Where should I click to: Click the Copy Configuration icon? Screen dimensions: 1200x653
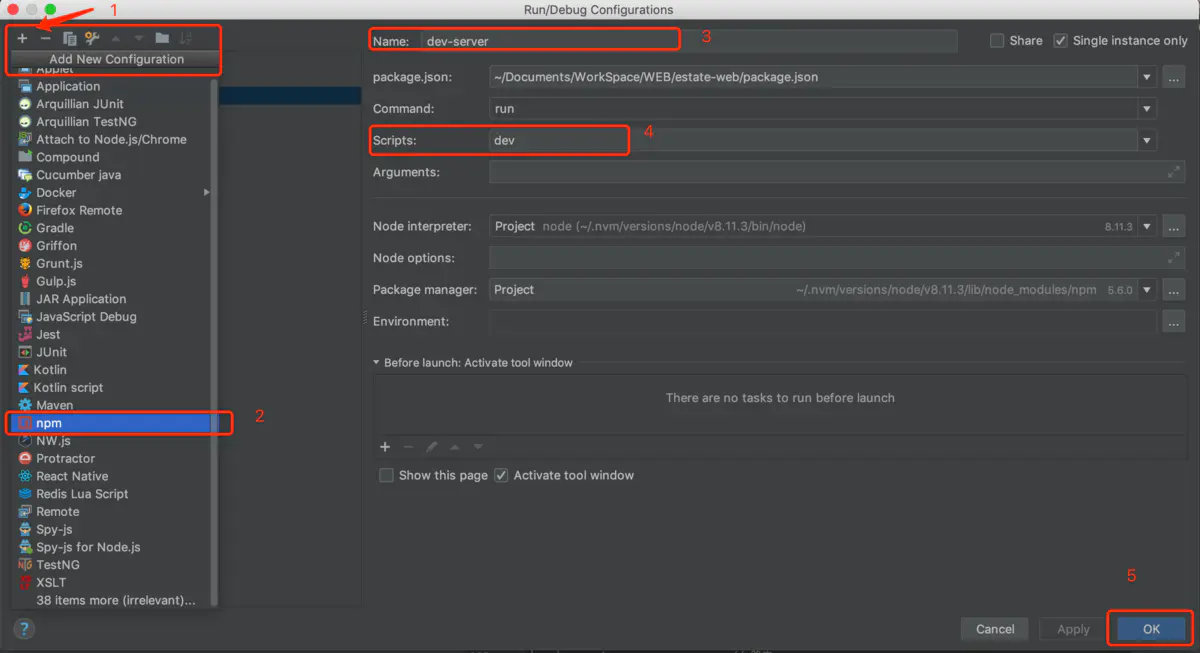point(69,38)
